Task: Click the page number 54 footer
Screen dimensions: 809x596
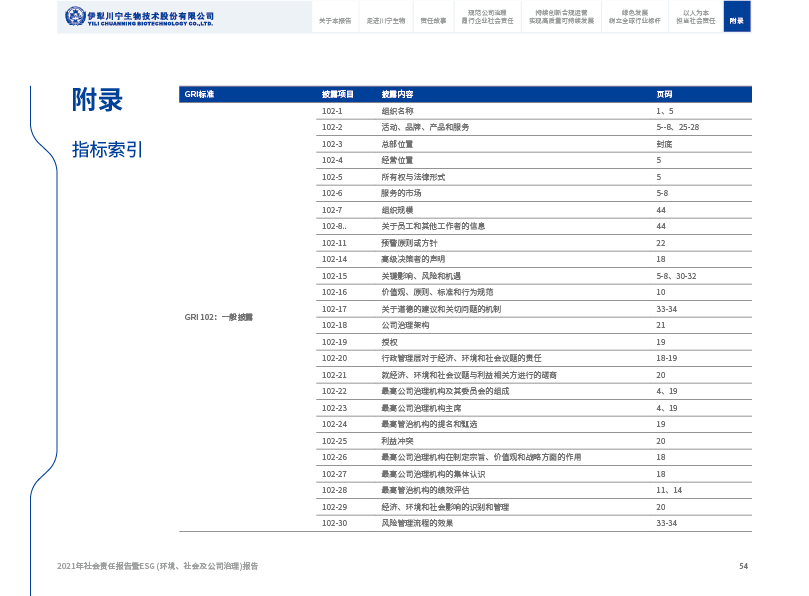Action: pos(743,566)
